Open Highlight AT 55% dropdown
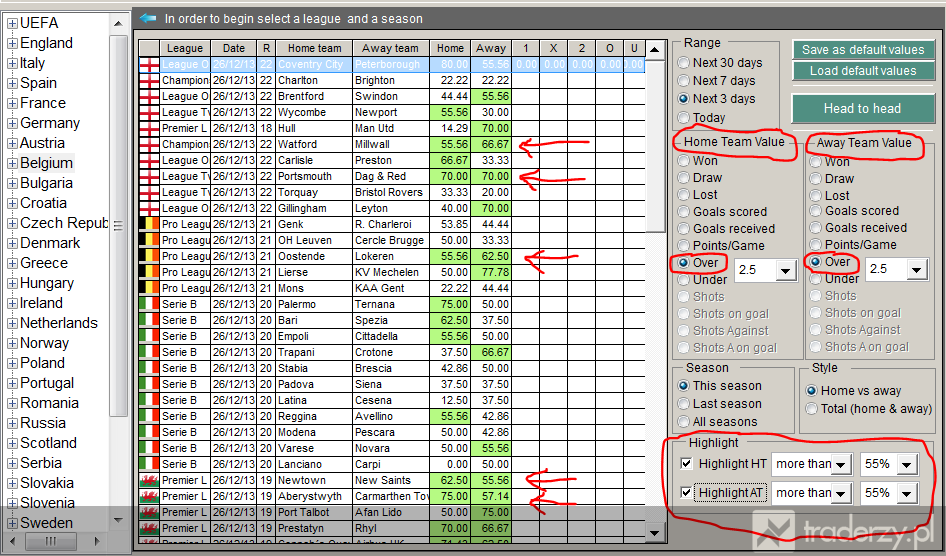Image resolution: width=946 pixels, height=556 pixels. (x=907, y=493)
